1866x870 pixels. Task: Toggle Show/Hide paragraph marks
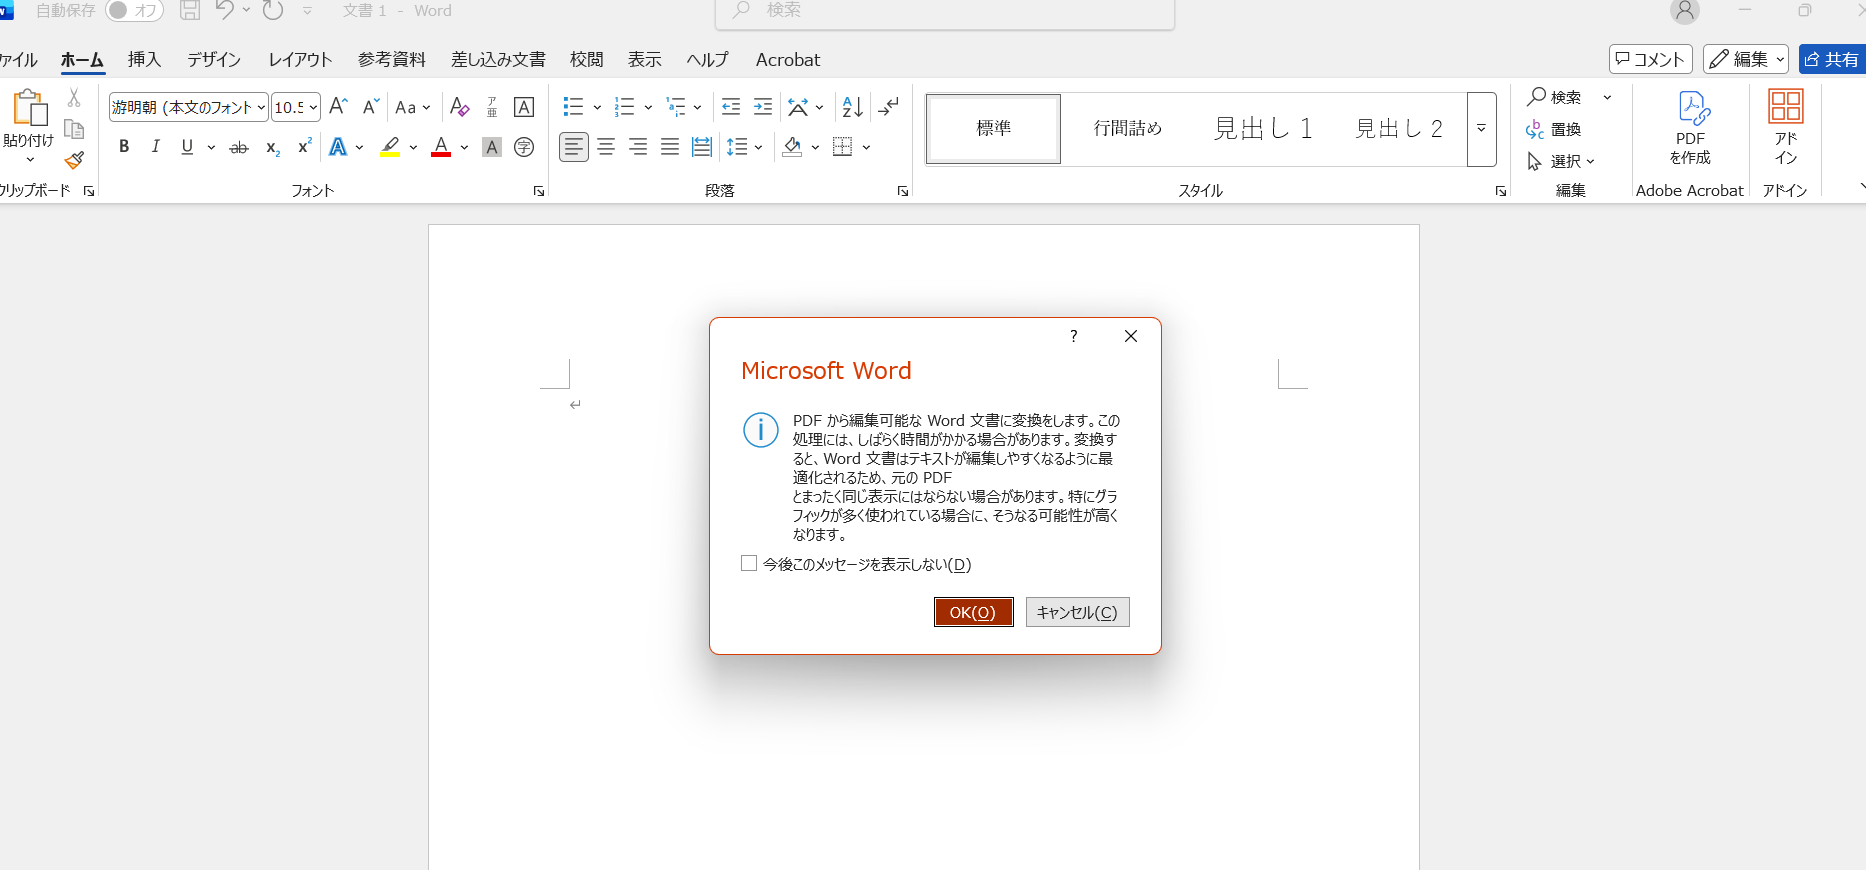(x=888, y=107)
